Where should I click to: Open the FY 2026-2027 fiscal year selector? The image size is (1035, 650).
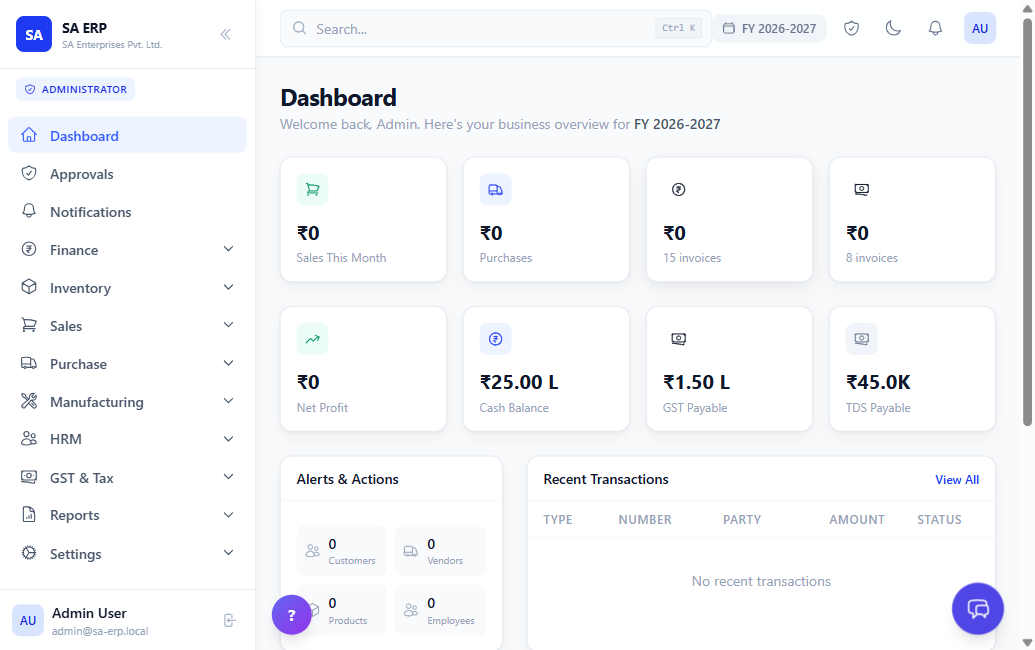(x=769, y=28)
